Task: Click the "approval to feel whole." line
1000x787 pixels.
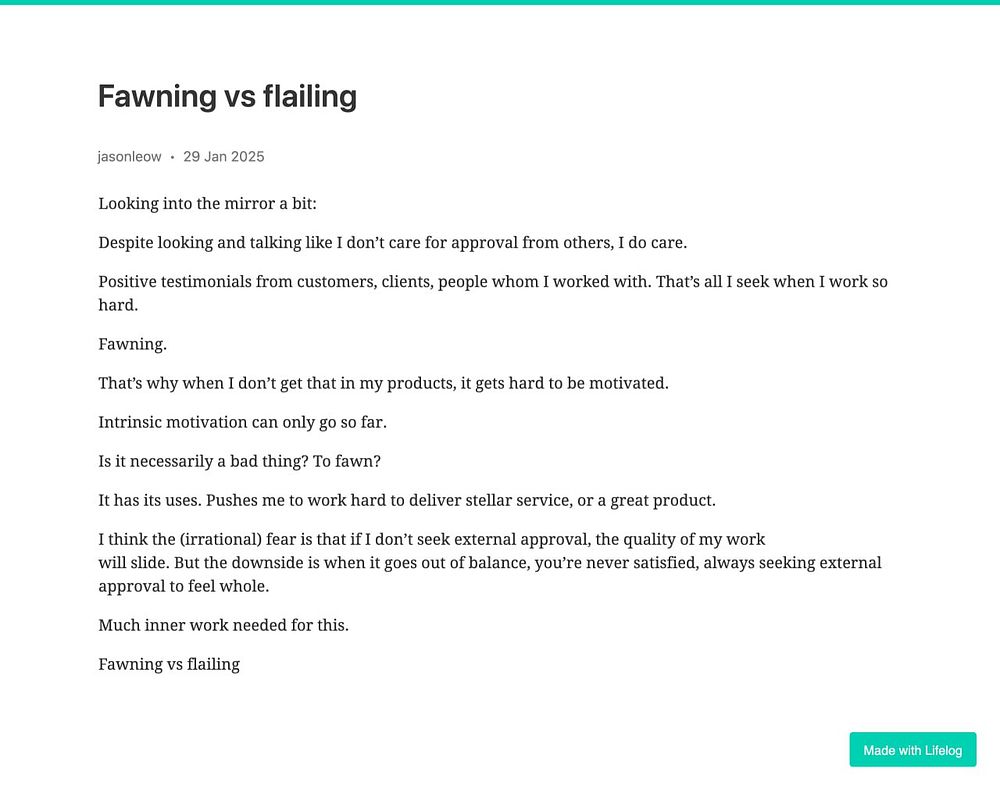Action: (x=184, y=586)
